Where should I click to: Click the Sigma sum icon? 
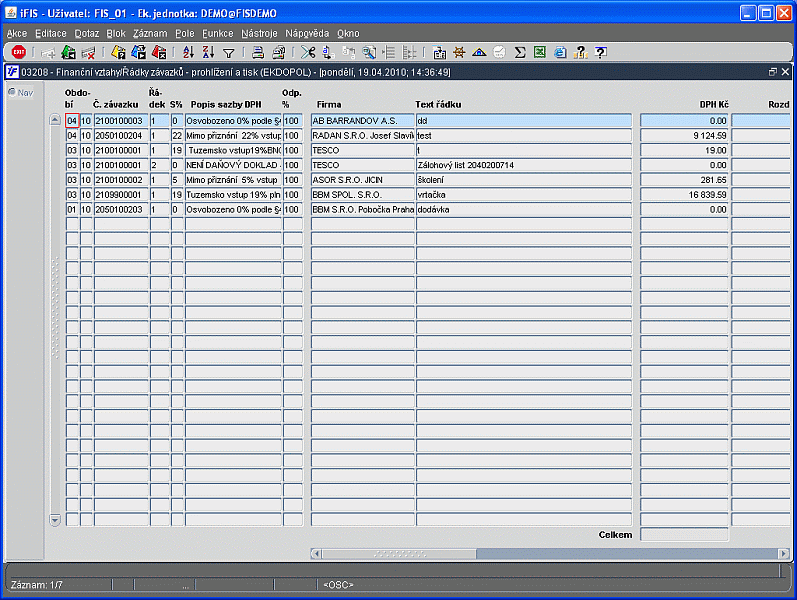click(519, 52)
